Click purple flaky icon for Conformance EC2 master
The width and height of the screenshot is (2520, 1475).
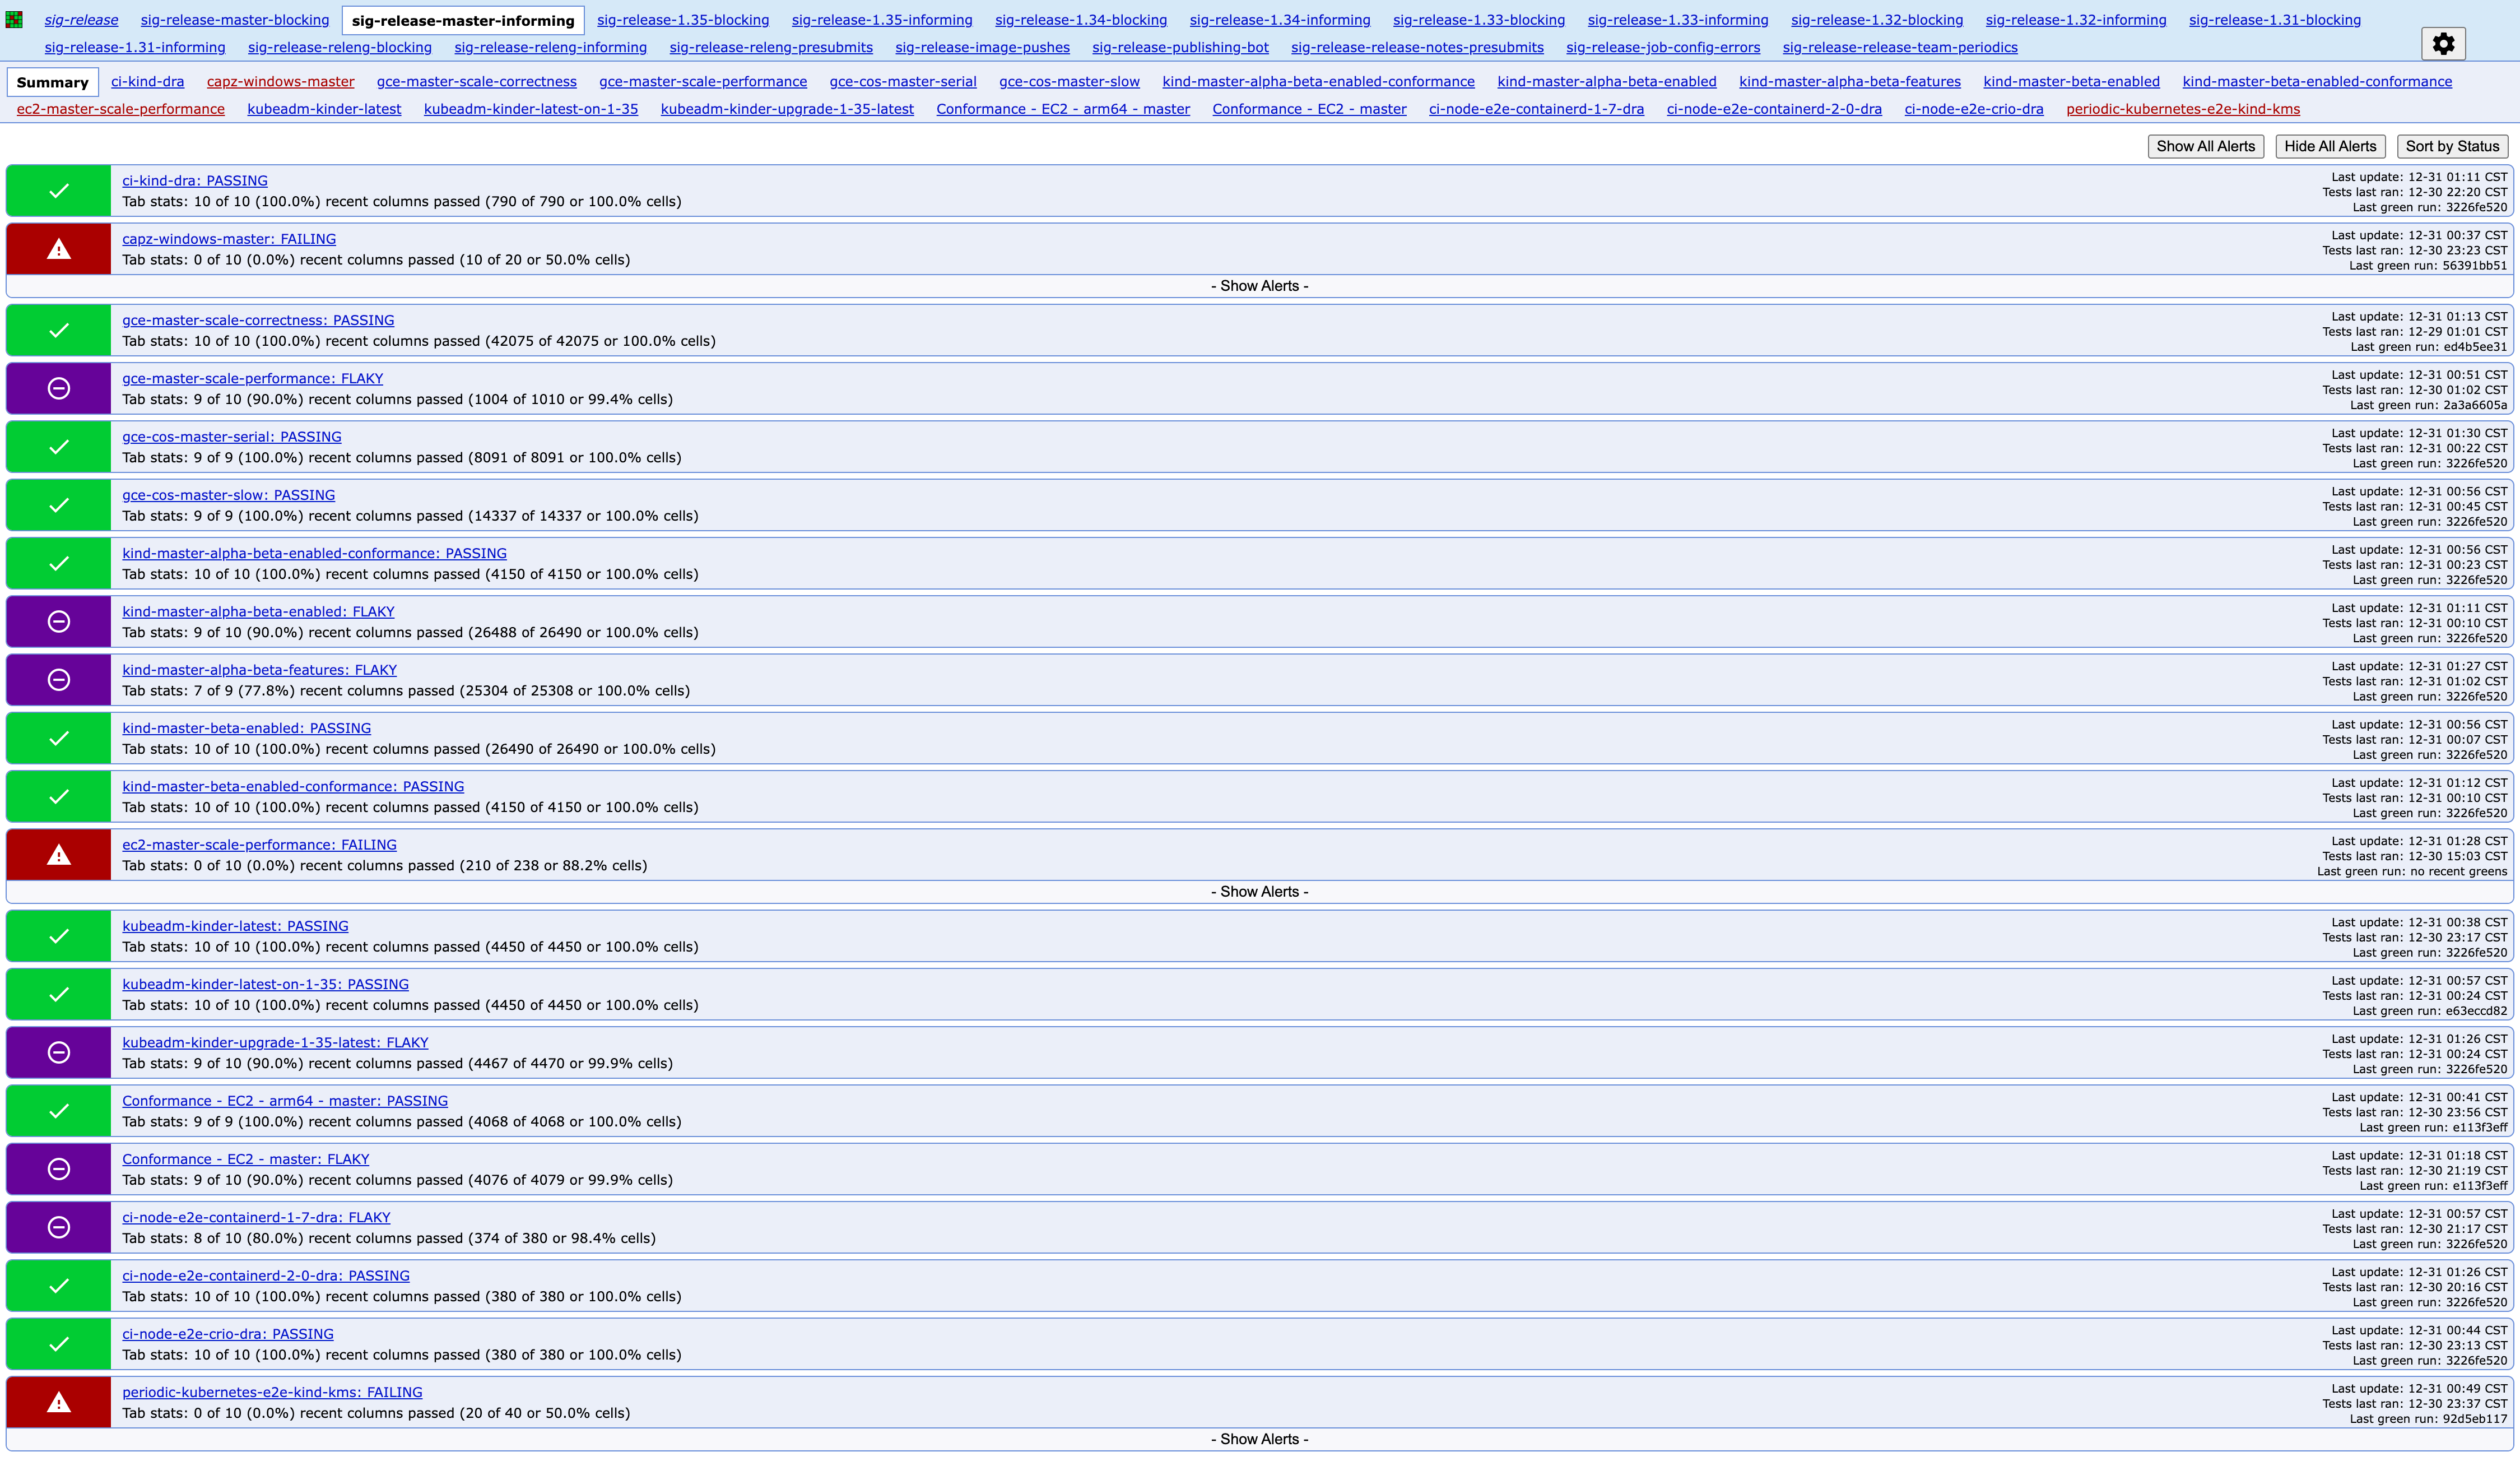tap(59, 1169)
